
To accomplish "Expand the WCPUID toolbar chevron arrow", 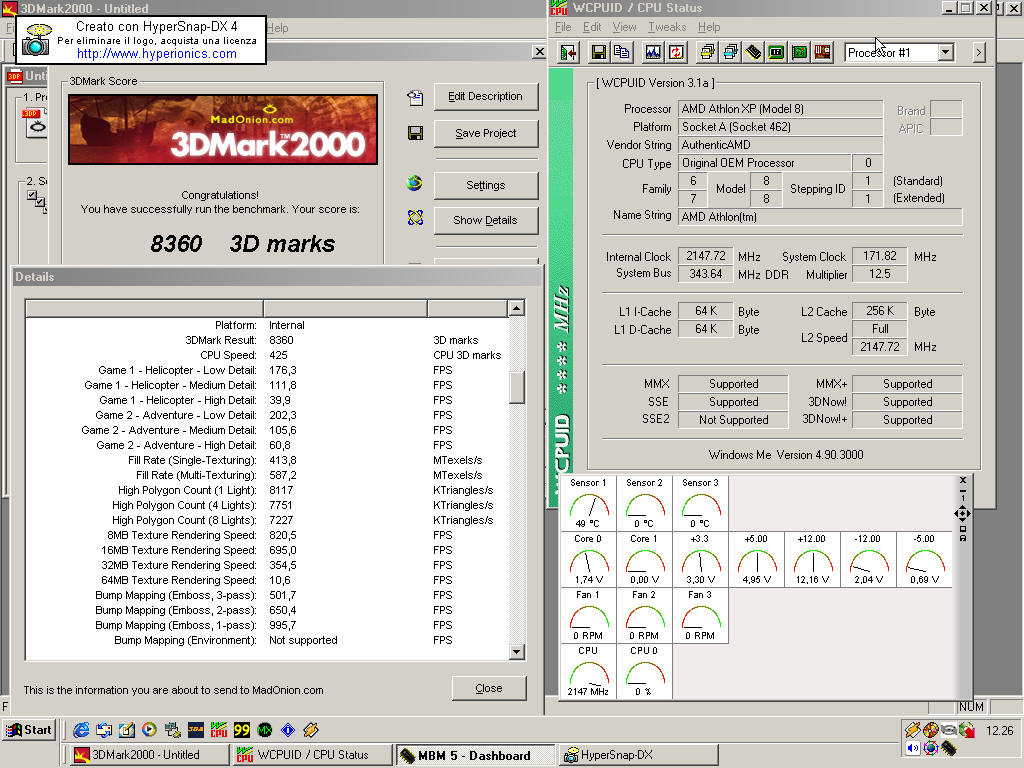I will [978, 52].
